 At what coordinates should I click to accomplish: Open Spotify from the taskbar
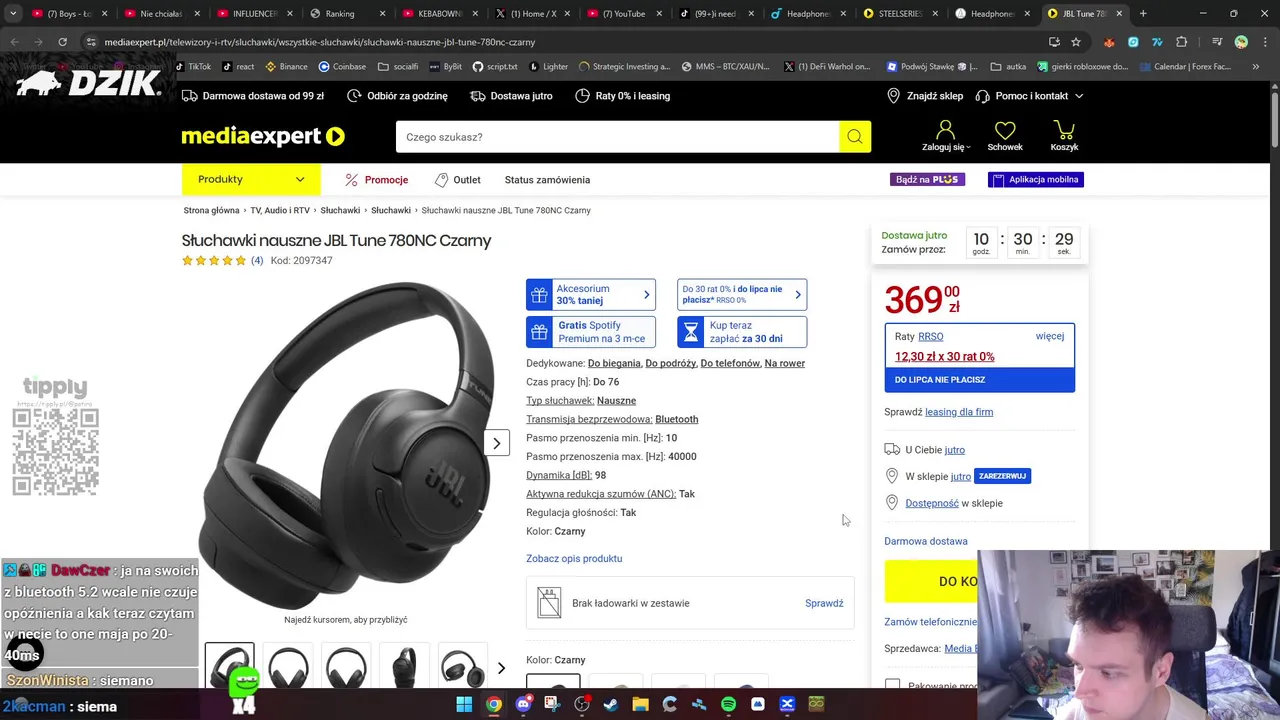pyautogui.click(x=728, y=704)
